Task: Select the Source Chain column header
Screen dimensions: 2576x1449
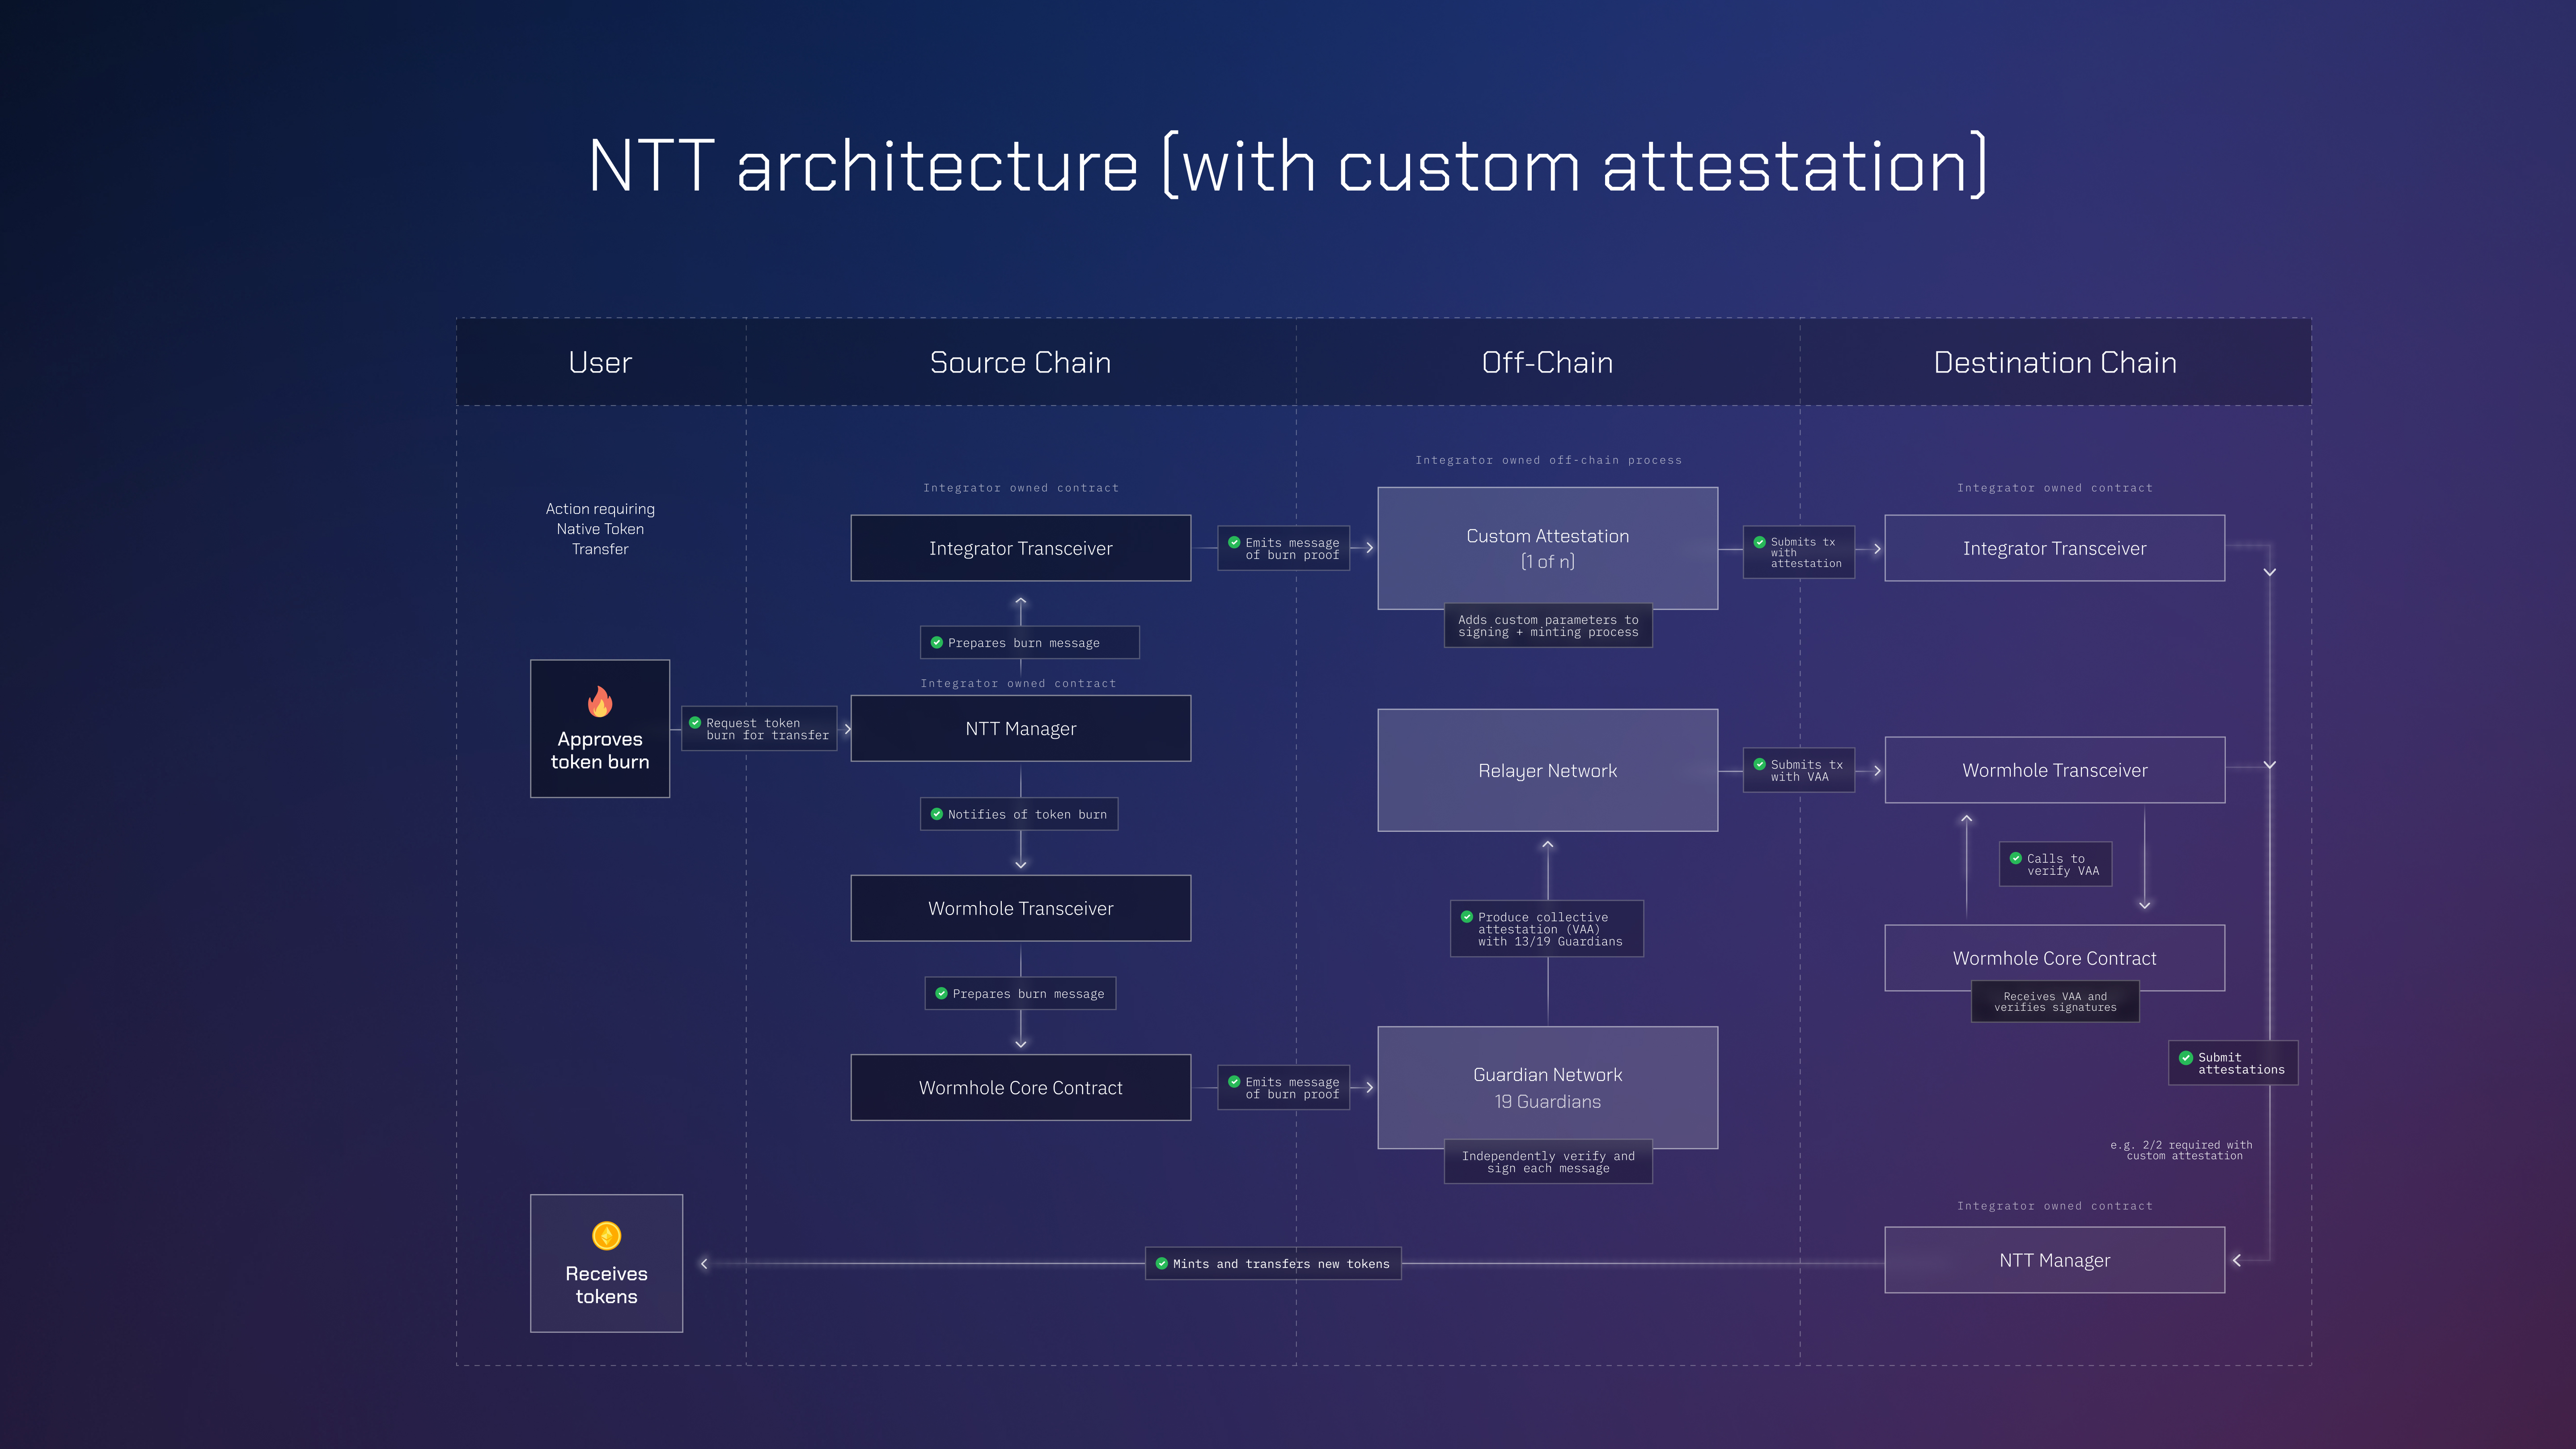Action: [1020, 362]
